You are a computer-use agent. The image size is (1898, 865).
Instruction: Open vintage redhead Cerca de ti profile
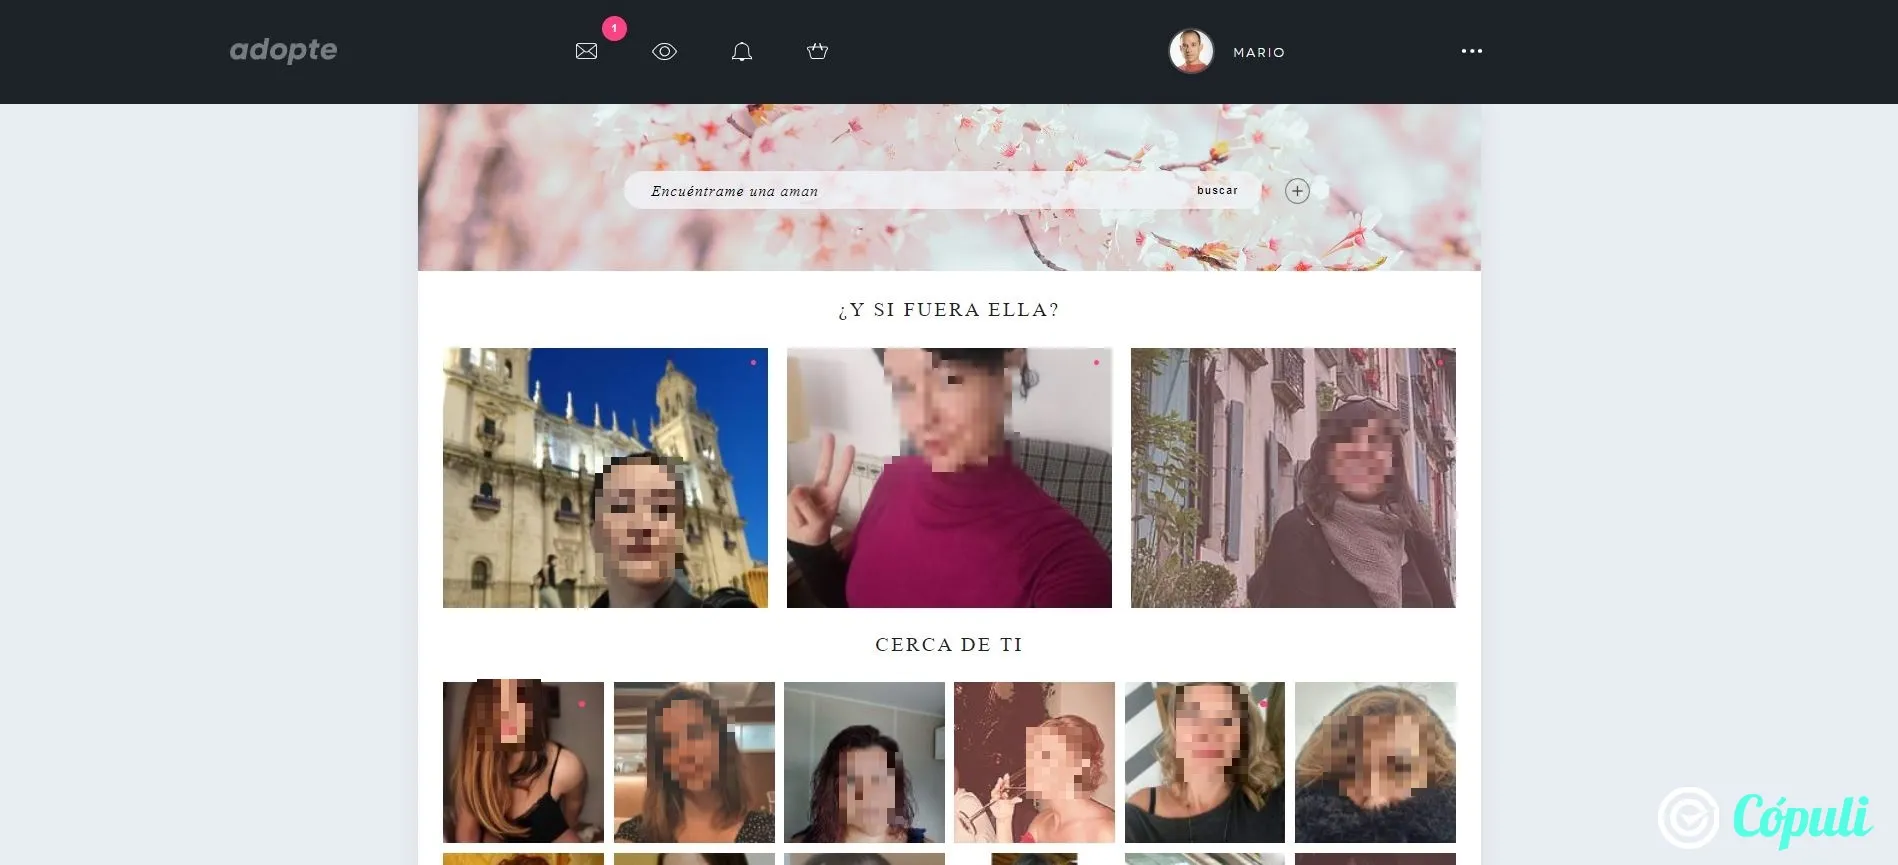pyautogui.click(x=1034, y=762)
